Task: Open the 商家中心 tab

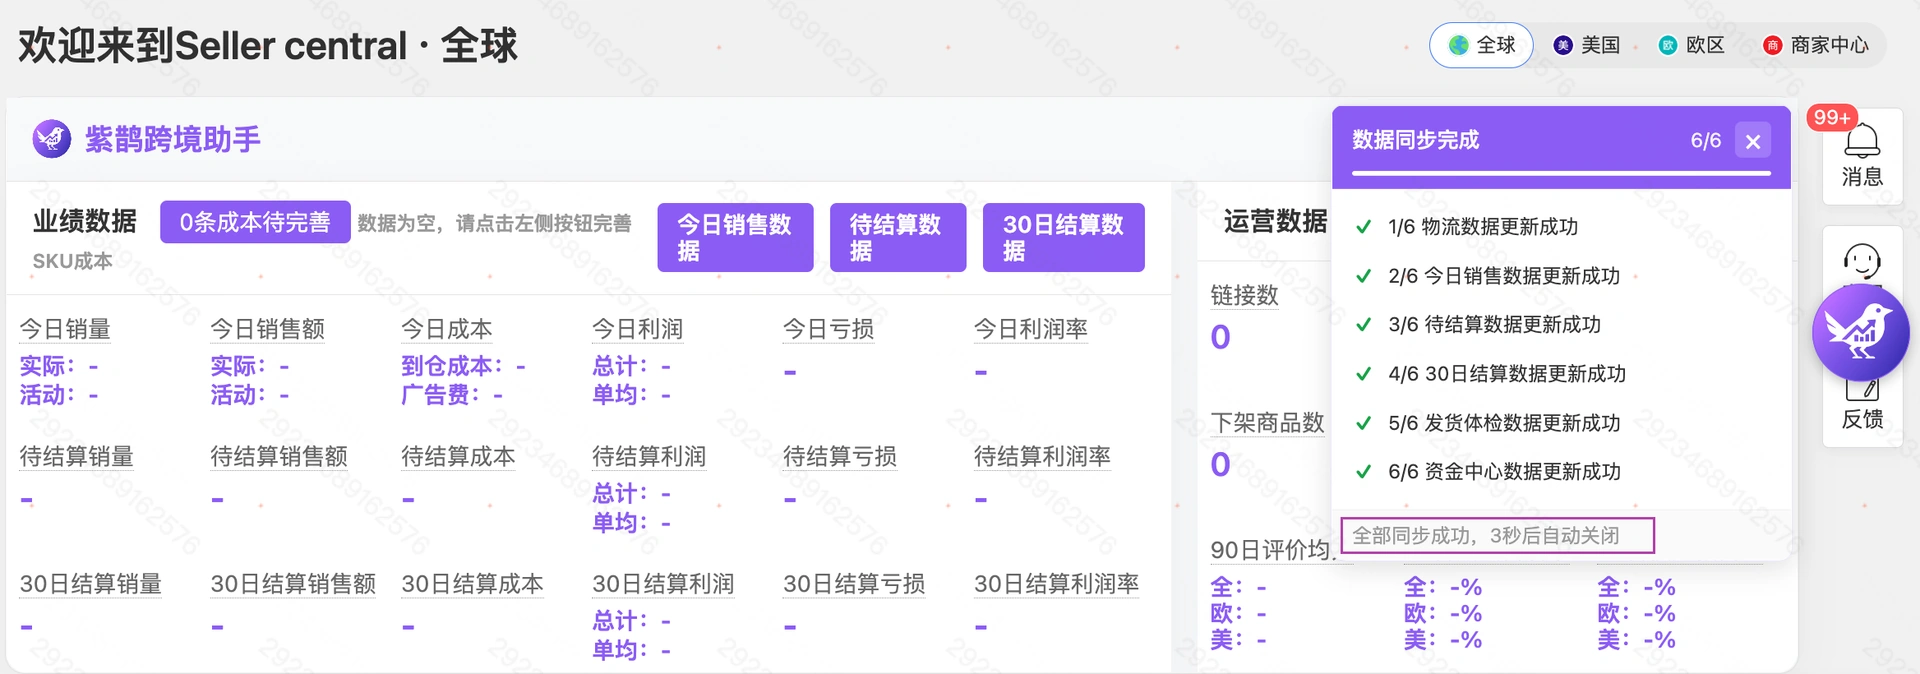Action: [x=1815, y=45]
